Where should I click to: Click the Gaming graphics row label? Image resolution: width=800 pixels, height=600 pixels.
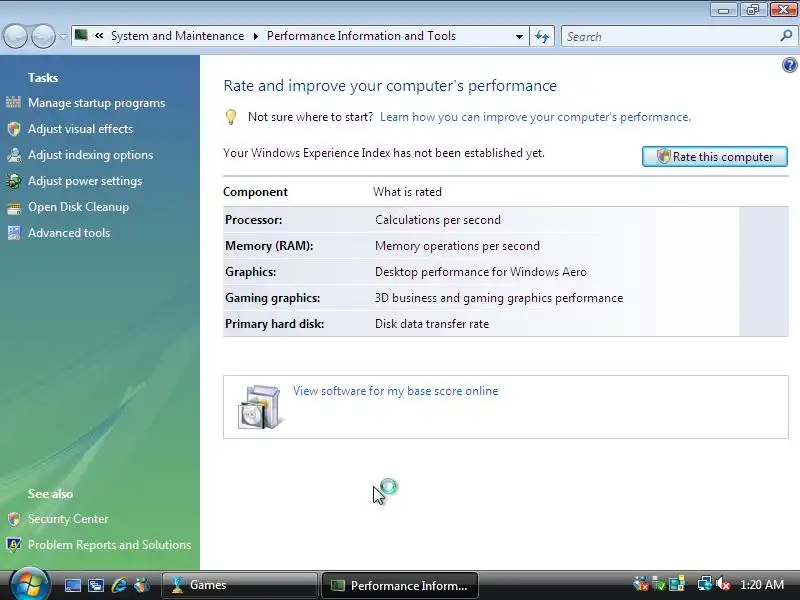pos(272,298)
